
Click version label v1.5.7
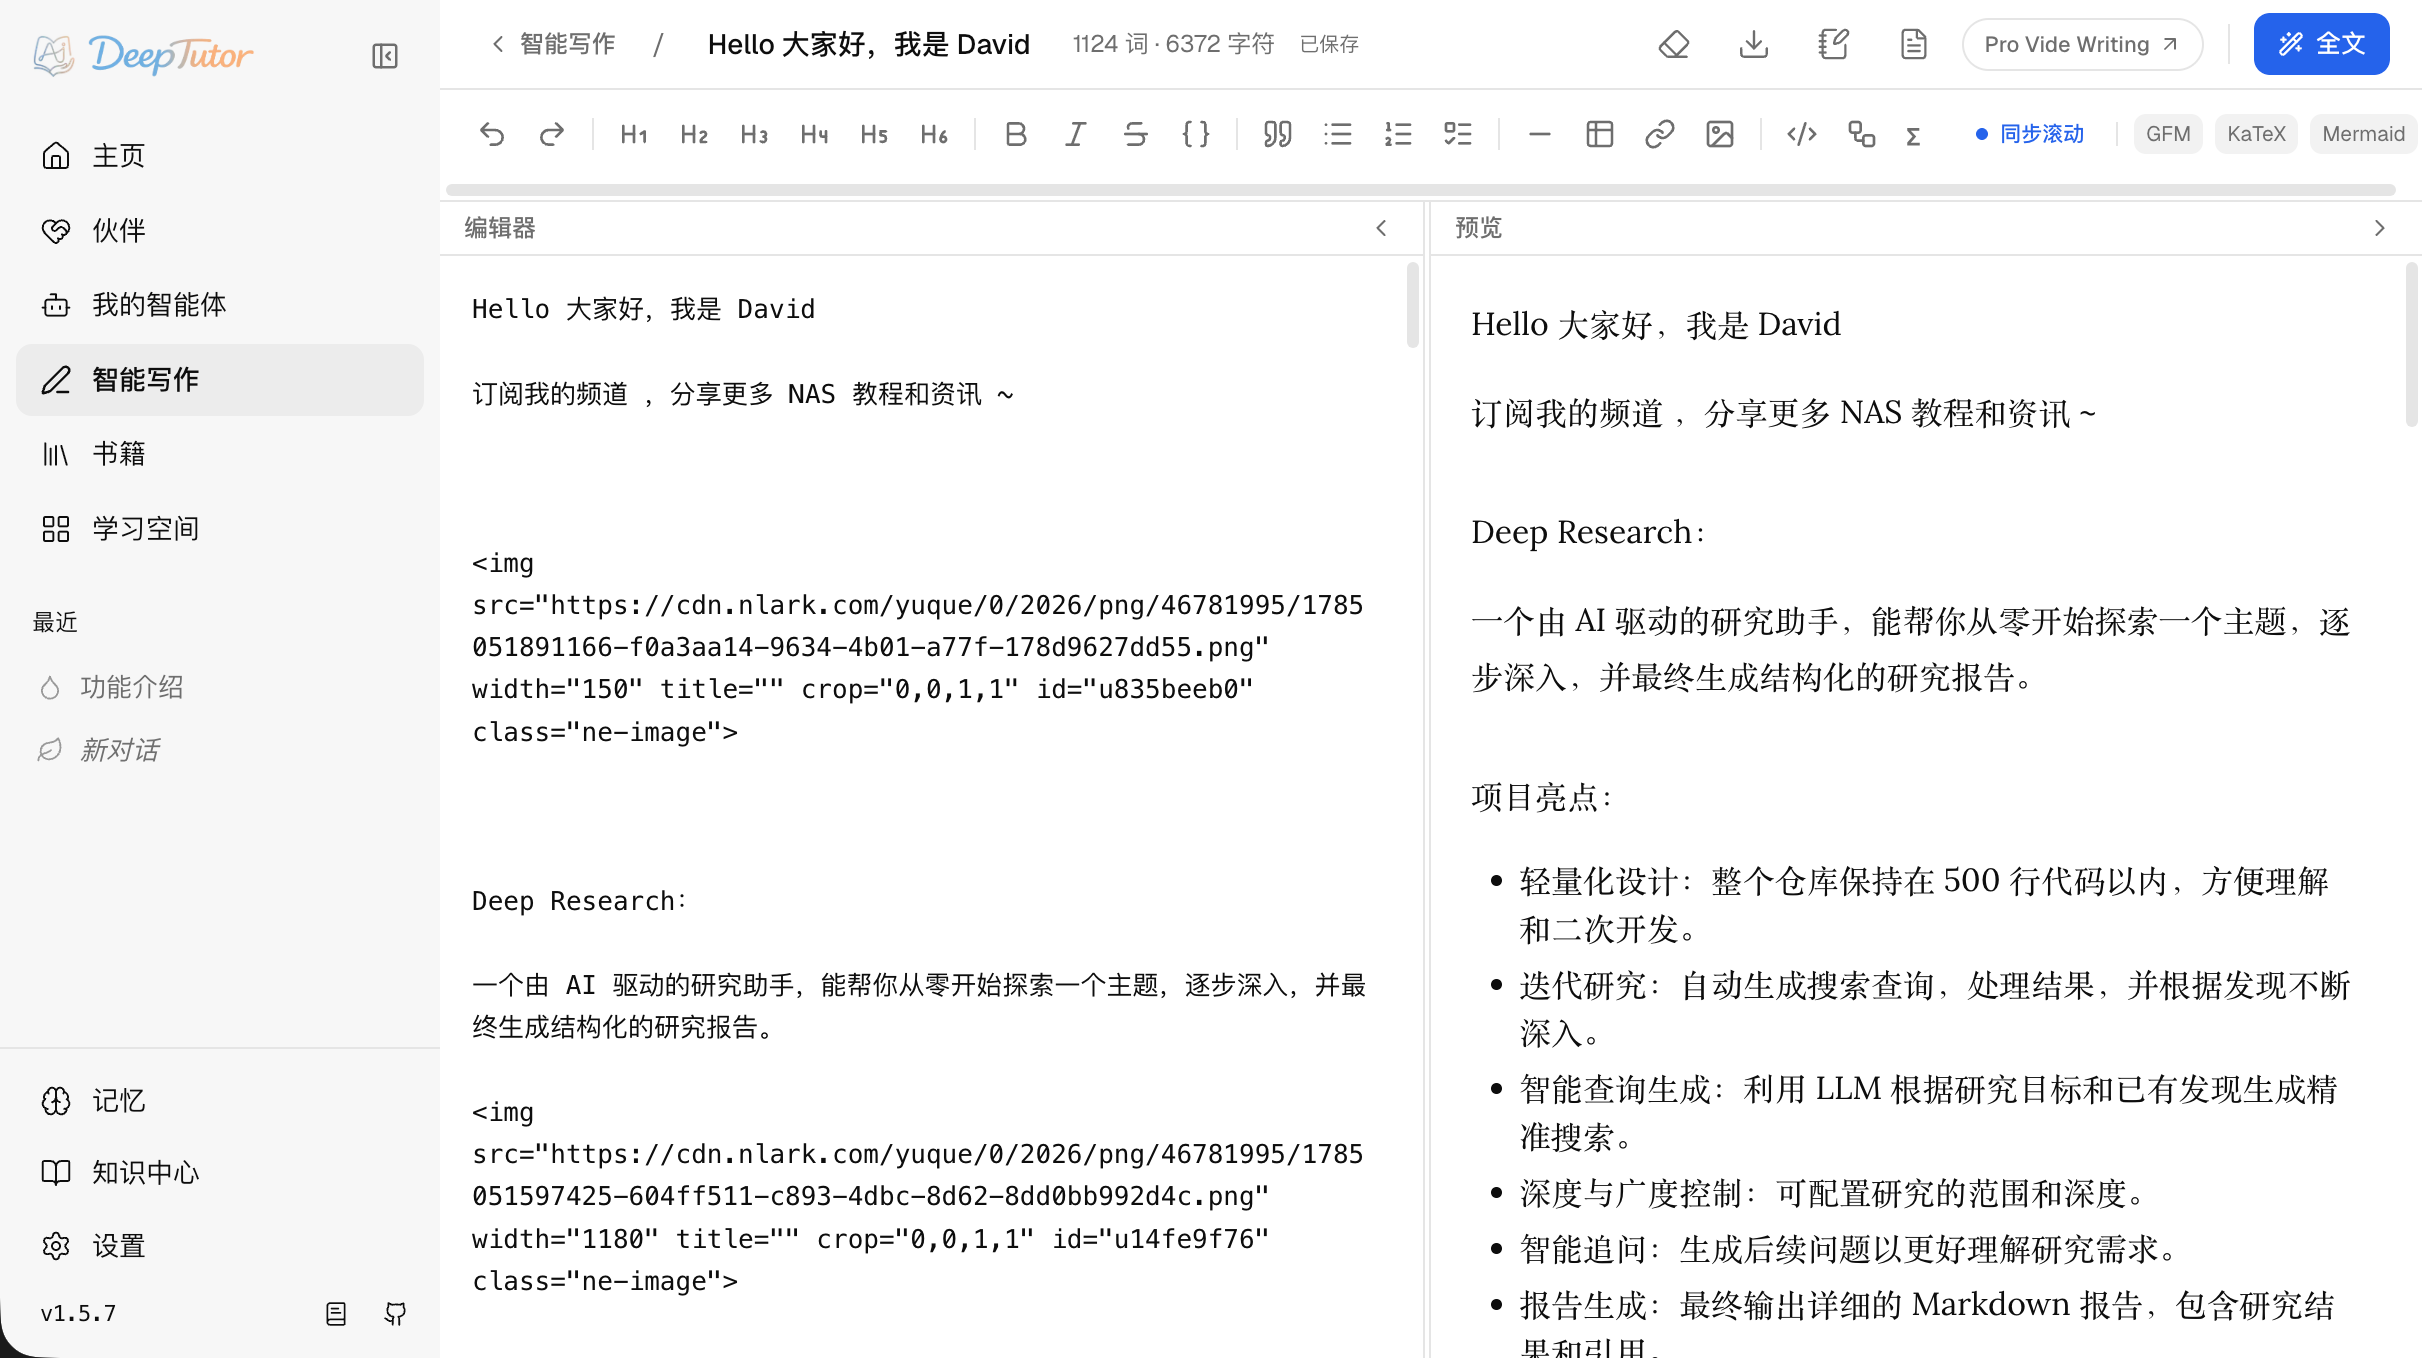point(78,1313)
